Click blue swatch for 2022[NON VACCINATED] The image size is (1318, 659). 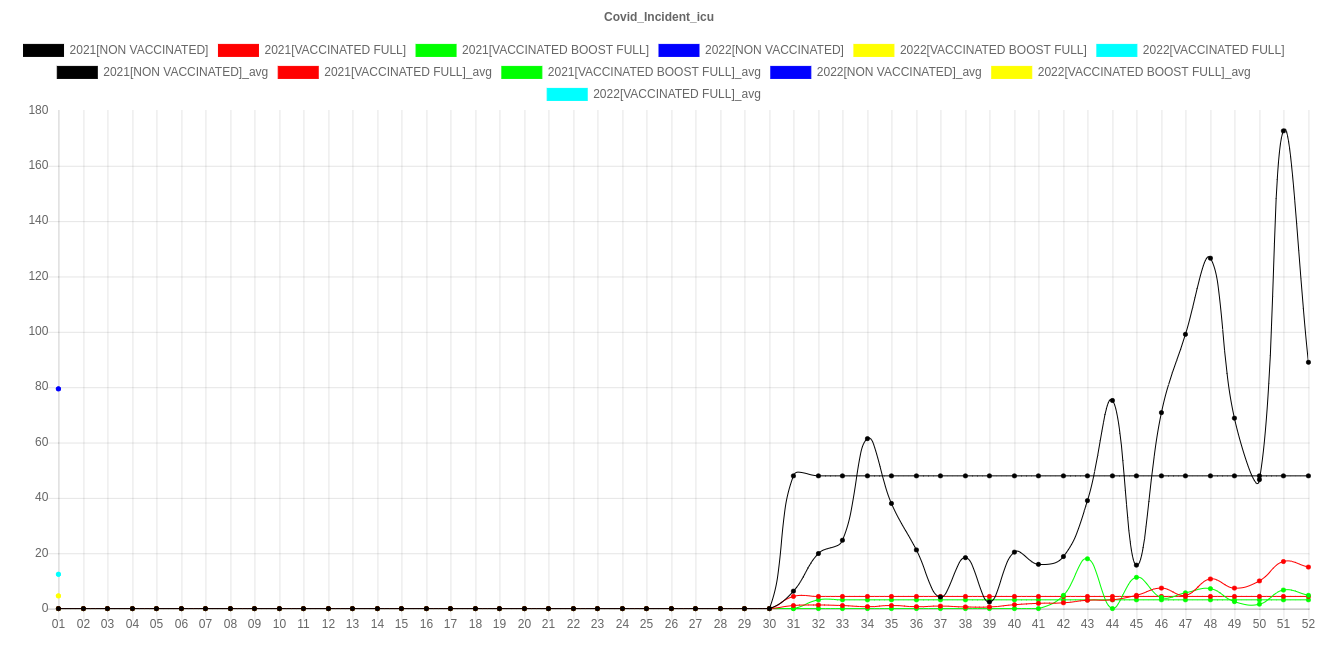pyautogui.click(x=678, y=50)
